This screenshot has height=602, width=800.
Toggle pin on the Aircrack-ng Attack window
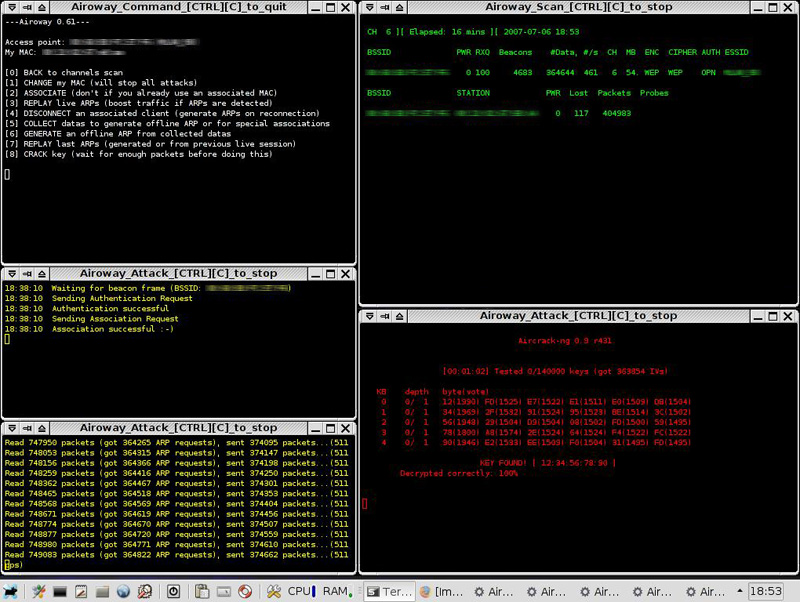(x=385, y=316)
